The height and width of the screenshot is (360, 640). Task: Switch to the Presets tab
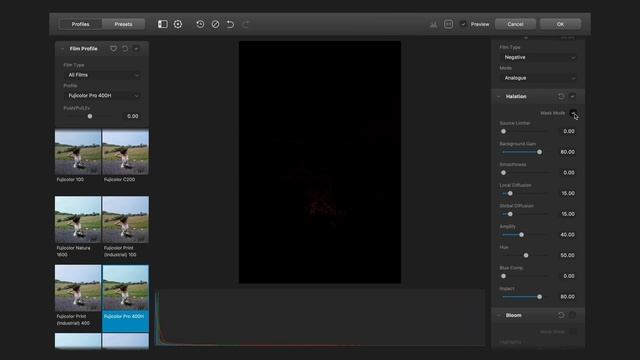[123, 24]
